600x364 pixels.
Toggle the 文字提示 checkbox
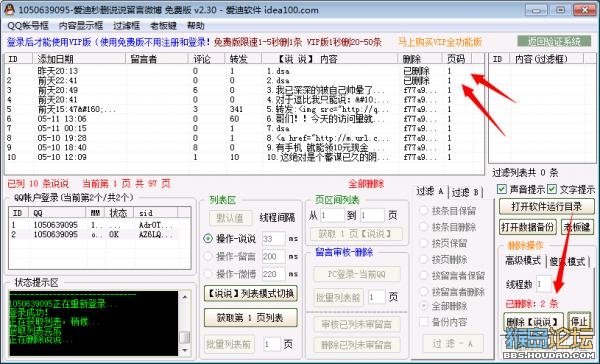pyautogui.click(x=551, y=189)
